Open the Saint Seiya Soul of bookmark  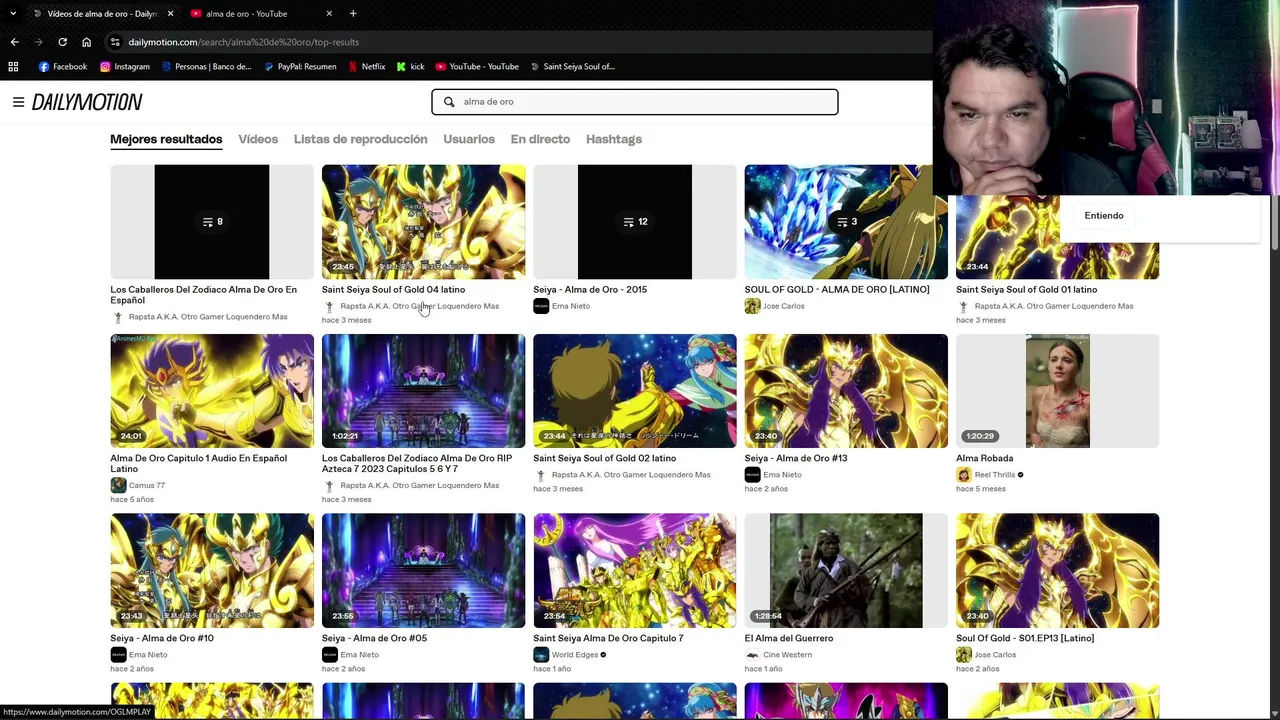tap(572, 67)
